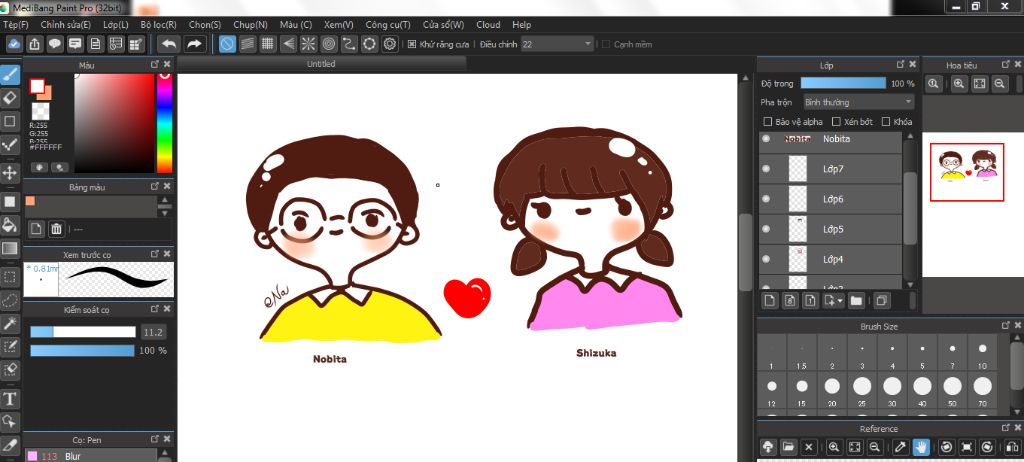Open the Tệp(F) menu
1024x462 pixels.
pyautogui.click(x=16, y=25)
